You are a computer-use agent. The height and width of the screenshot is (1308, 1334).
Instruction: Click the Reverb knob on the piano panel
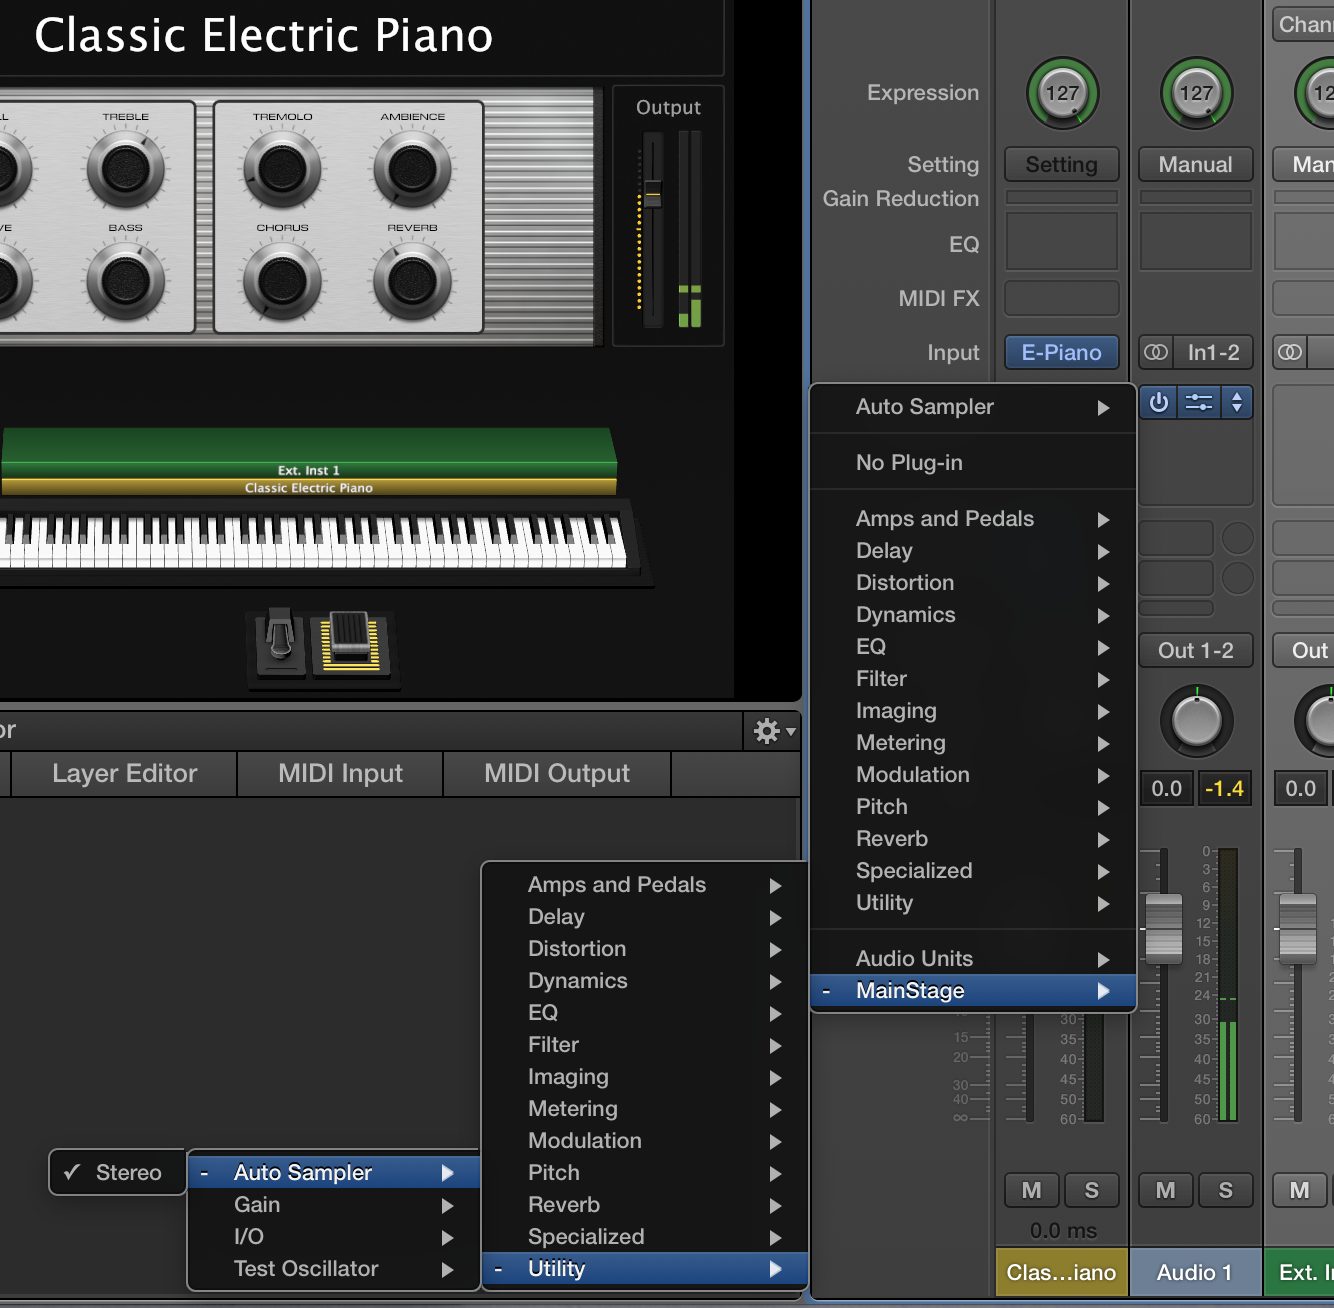pyautogui.click(x=412, y=281)
